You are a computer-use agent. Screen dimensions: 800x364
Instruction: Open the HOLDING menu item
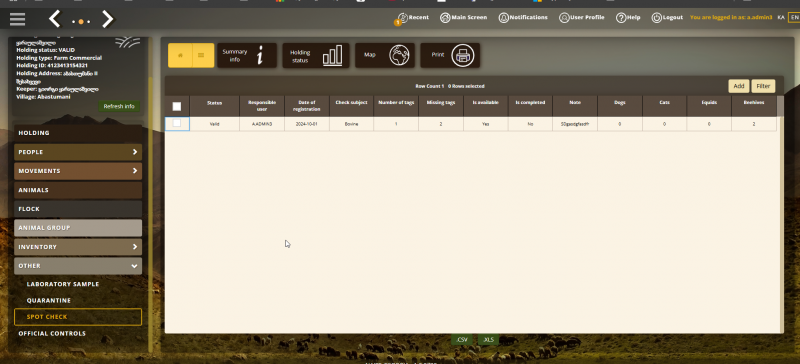click(x=78, y=133)
